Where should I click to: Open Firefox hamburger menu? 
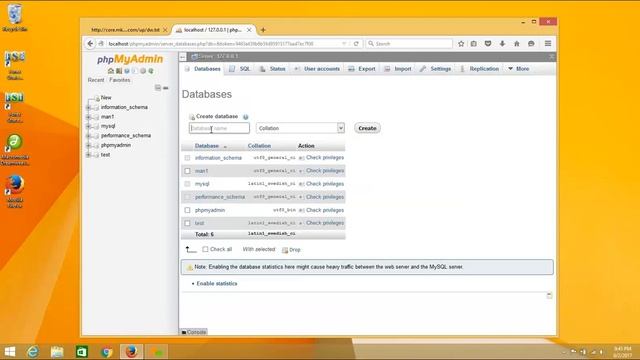point(548,44)
